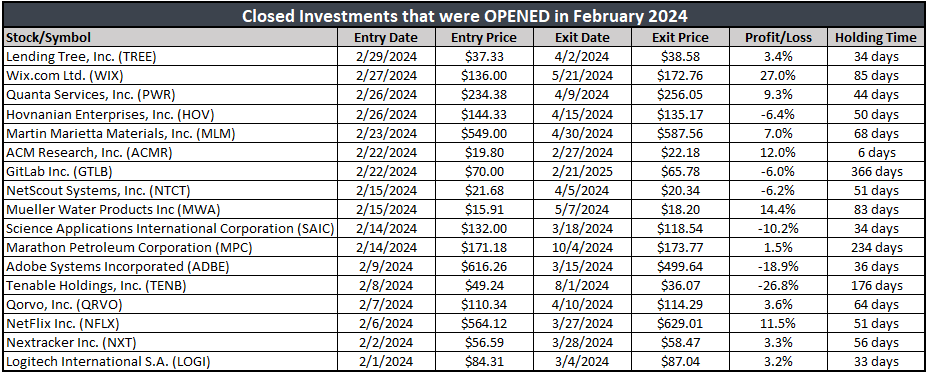Select NetFlix exit price $629.01

[x=680, y=324]
